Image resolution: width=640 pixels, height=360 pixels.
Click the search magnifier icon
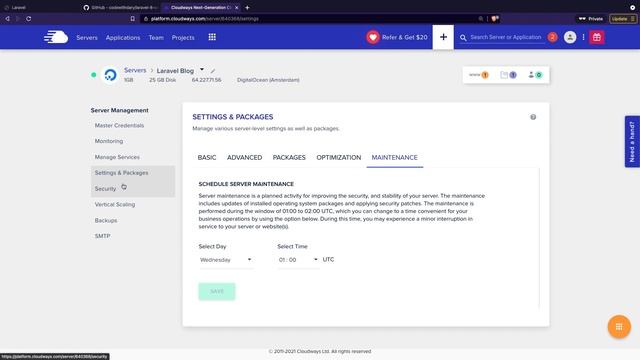click(x=463, y=38)
